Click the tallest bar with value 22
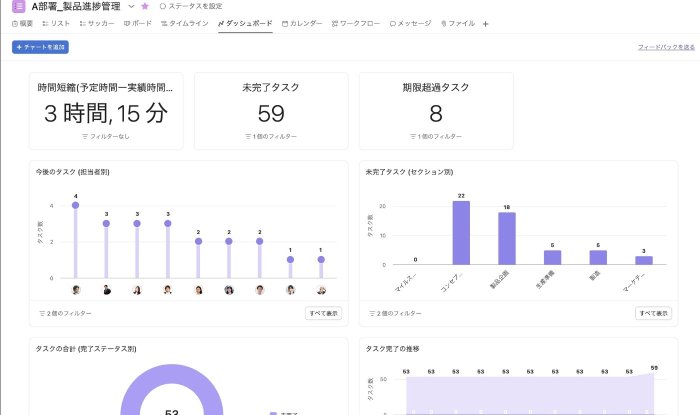700x415 pixels. pyautogui.click(x=461, y=232)
